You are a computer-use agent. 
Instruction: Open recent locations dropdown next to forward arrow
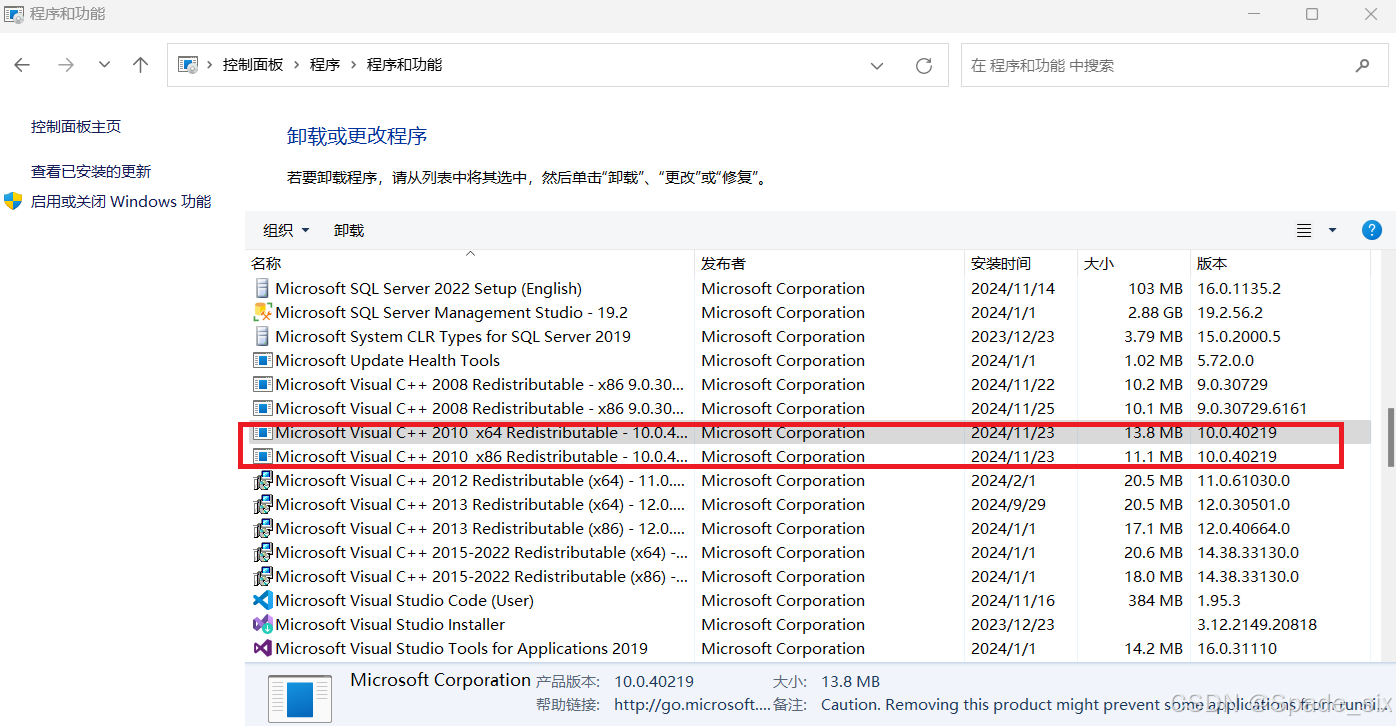point(103,64)
